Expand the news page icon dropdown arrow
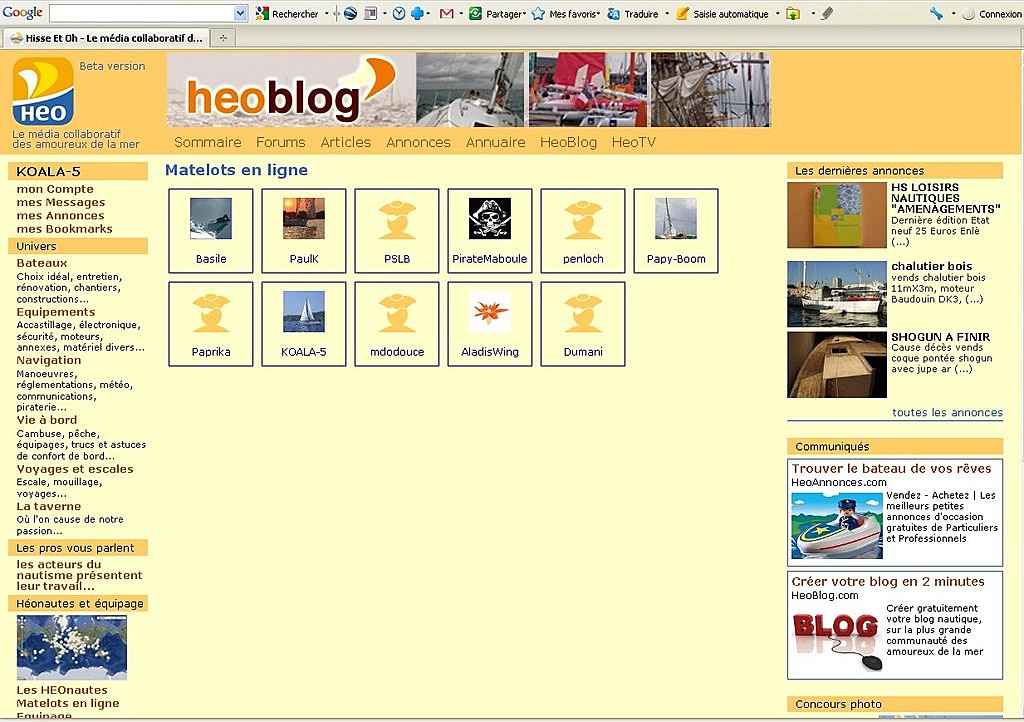 pos(385,14)
